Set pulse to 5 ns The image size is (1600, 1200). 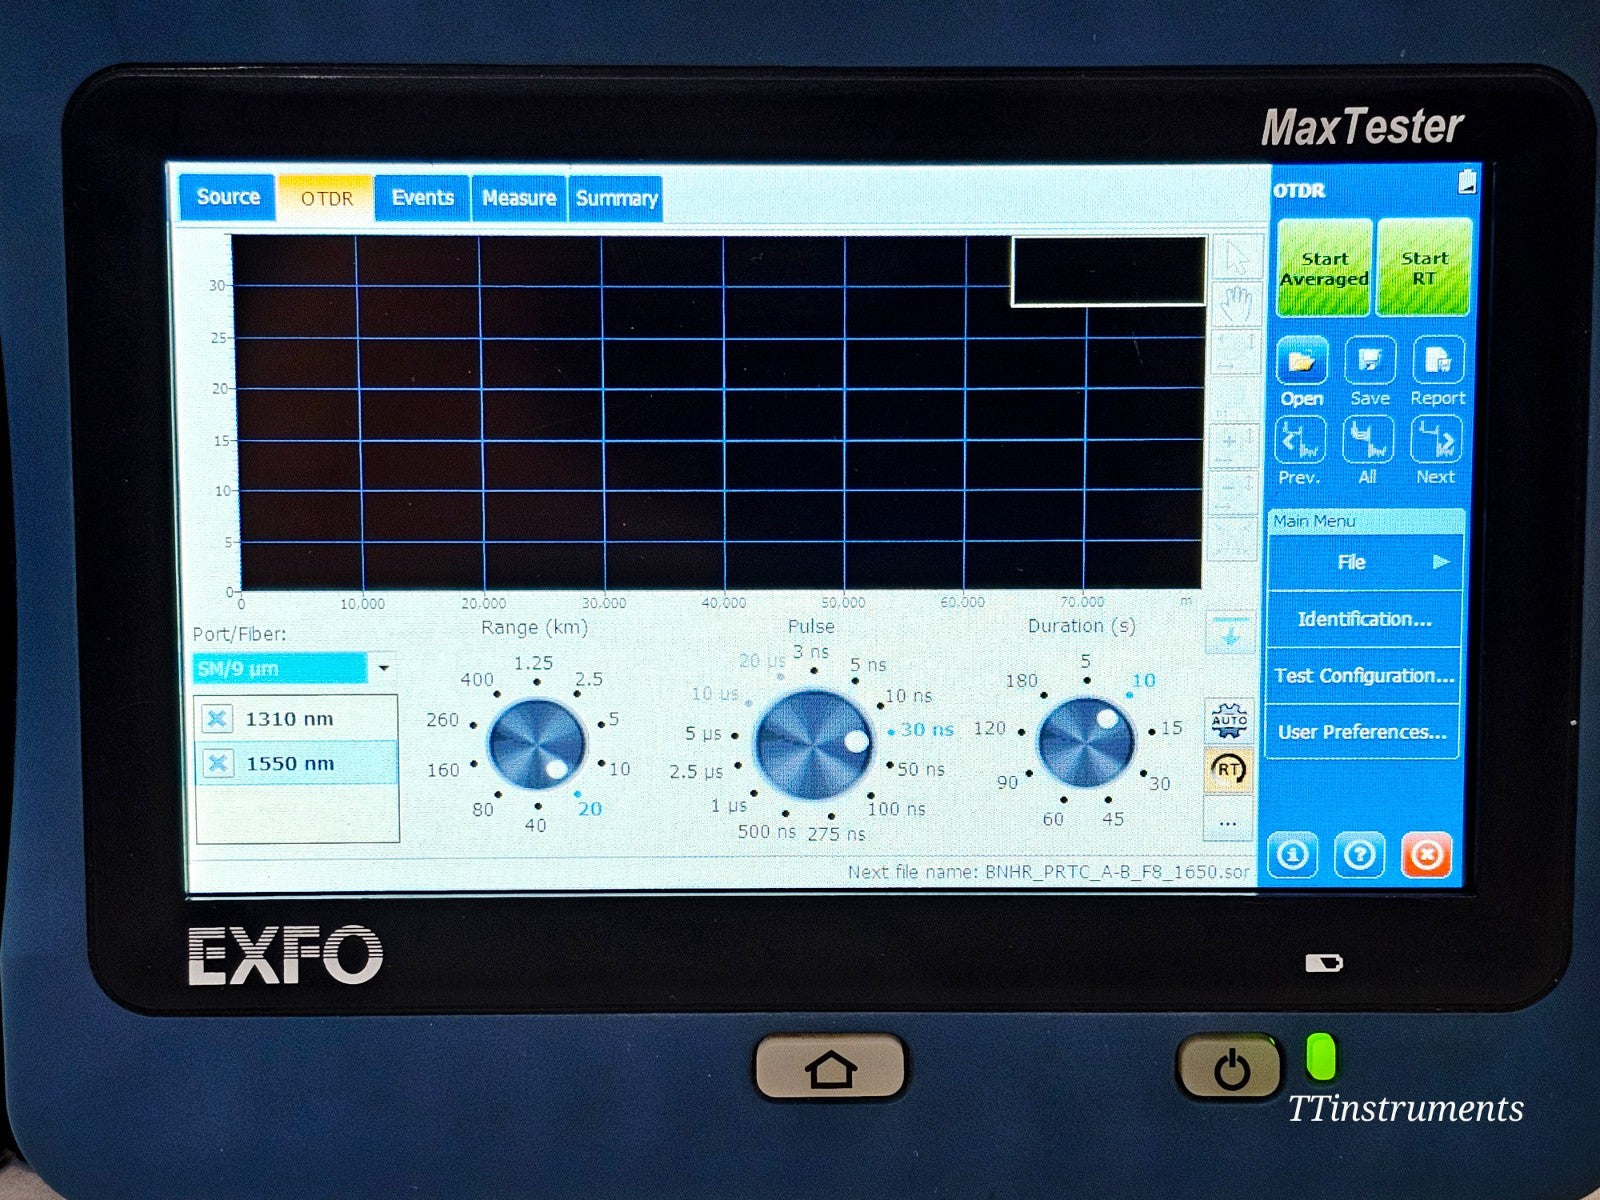868,665
